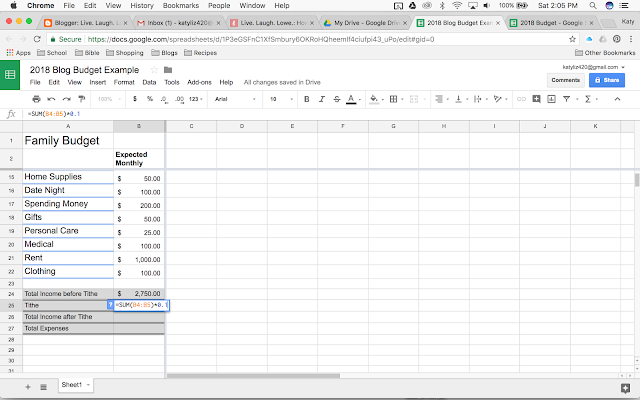Open the File menu in Sheets
The height and width of the screenshot is (400, 640).
[x=35, y=82]
